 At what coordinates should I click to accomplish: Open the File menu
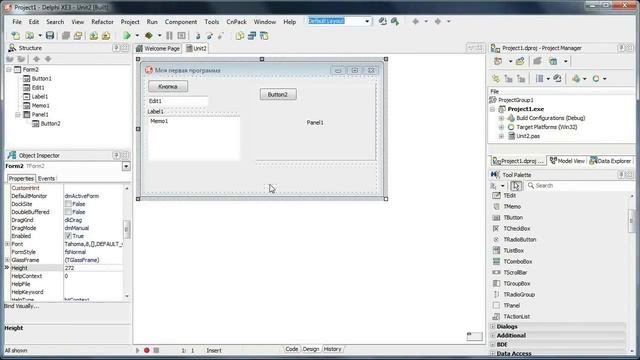click(x=17, y=22)
